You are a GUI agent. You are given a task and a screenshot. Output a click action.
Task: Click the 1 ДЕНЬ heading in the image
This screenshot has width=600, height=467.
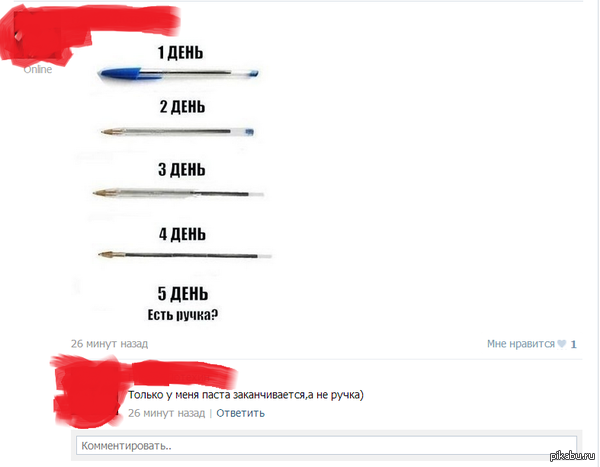180,52
